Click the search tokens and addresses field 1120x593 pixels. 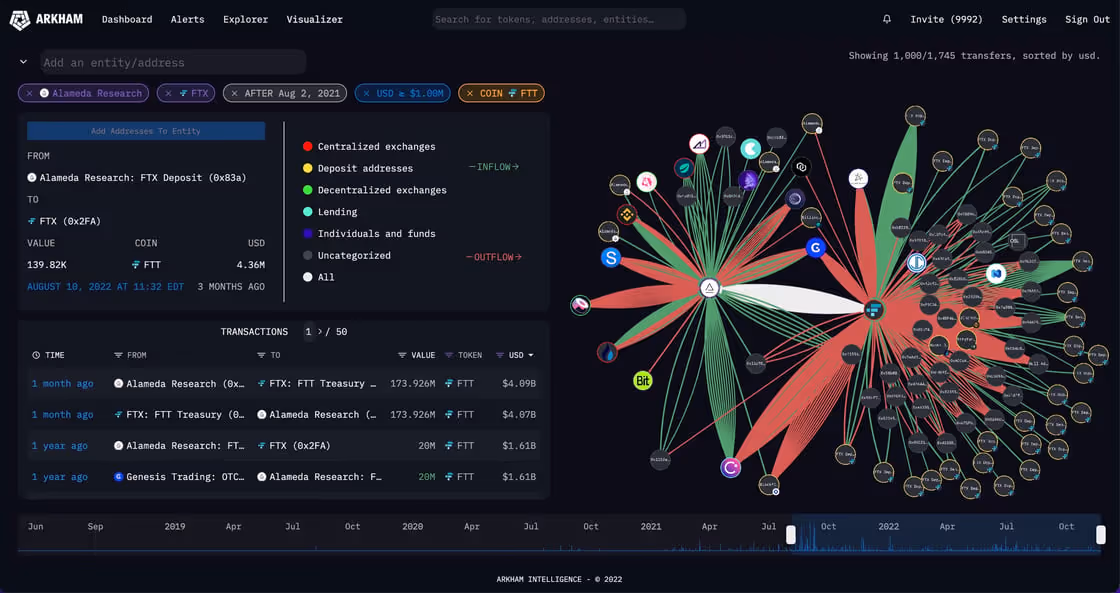pos(558,18)
